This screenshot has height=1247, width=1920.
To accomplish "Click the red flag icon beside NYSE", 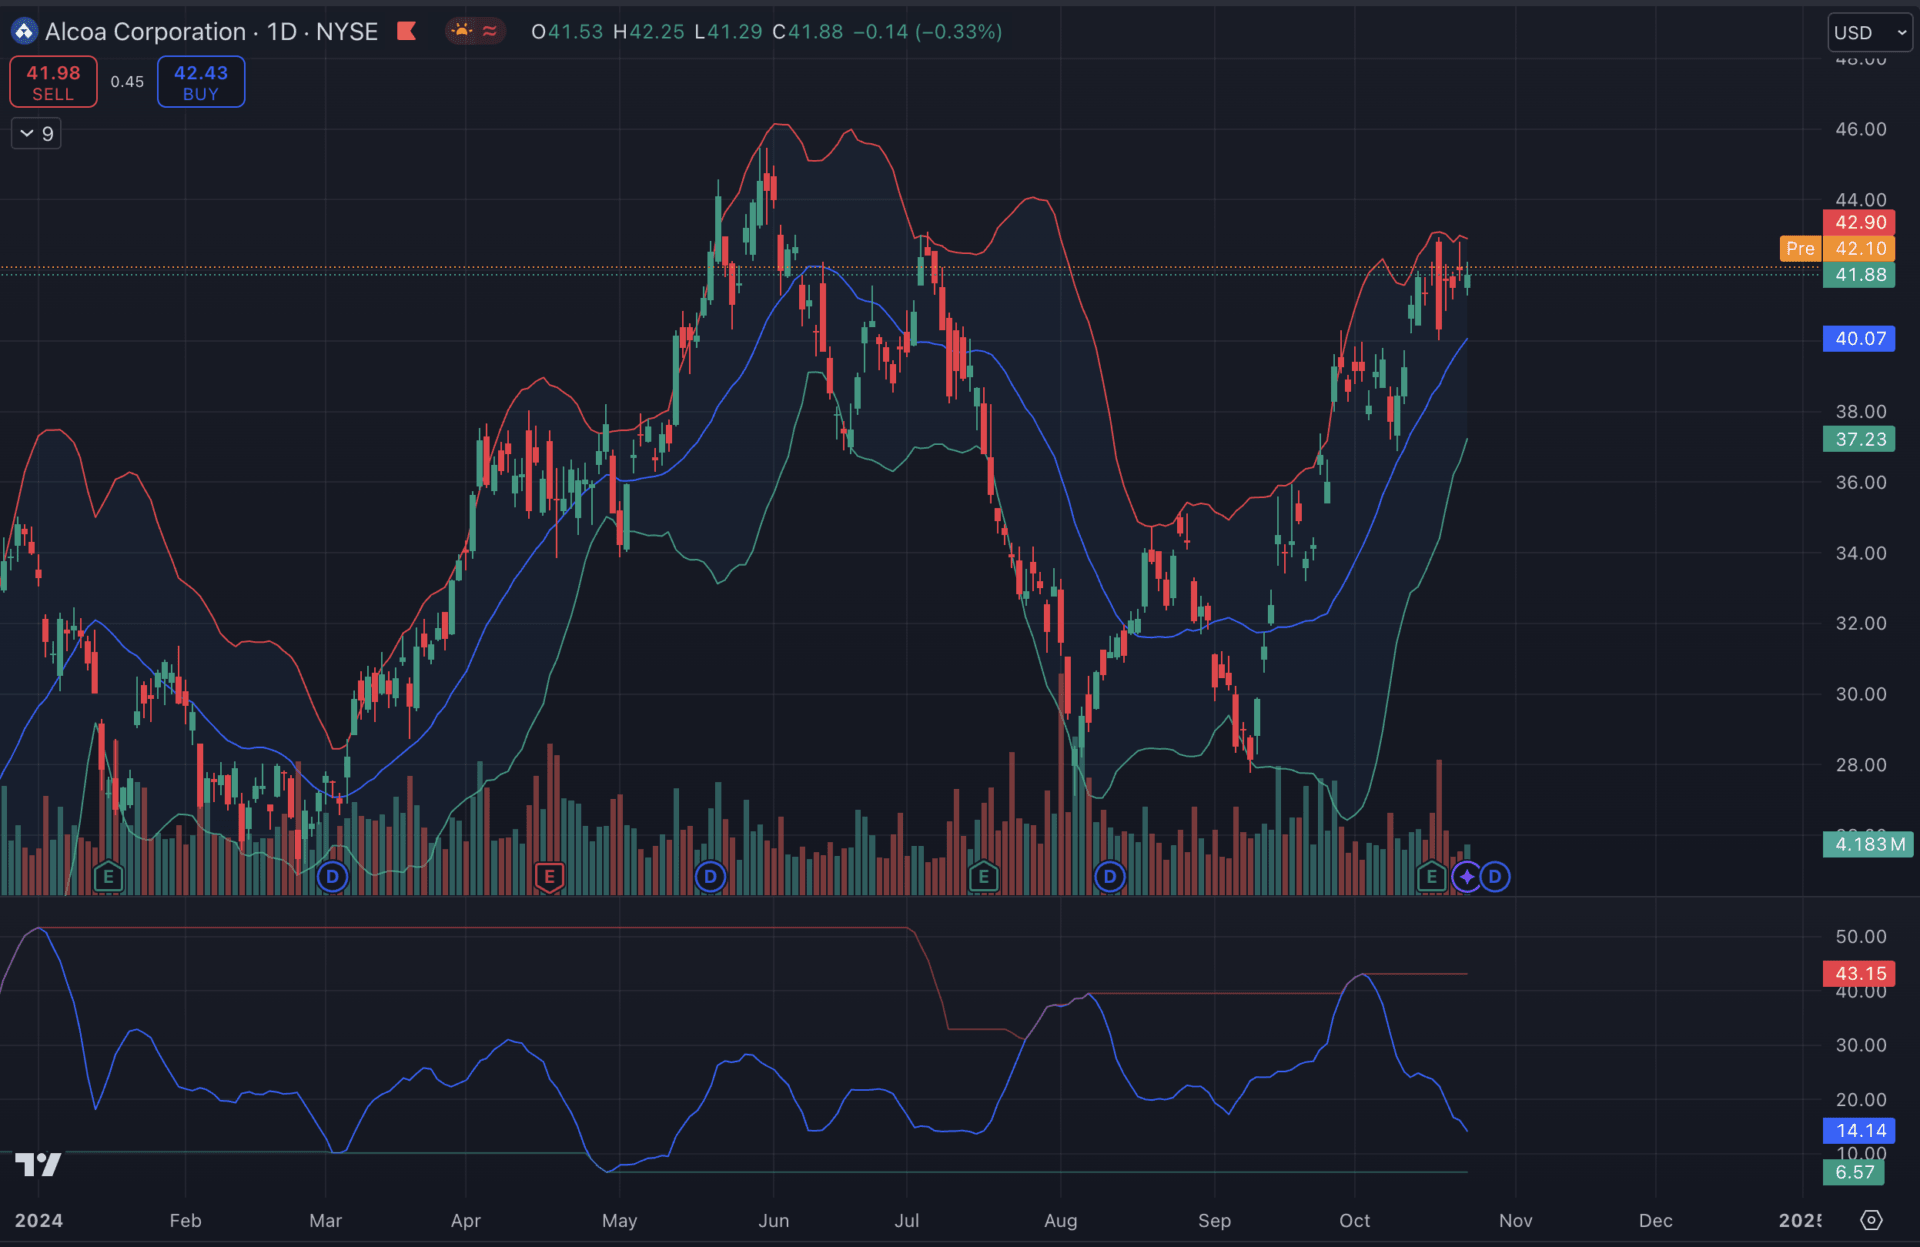I will (406, 31).
